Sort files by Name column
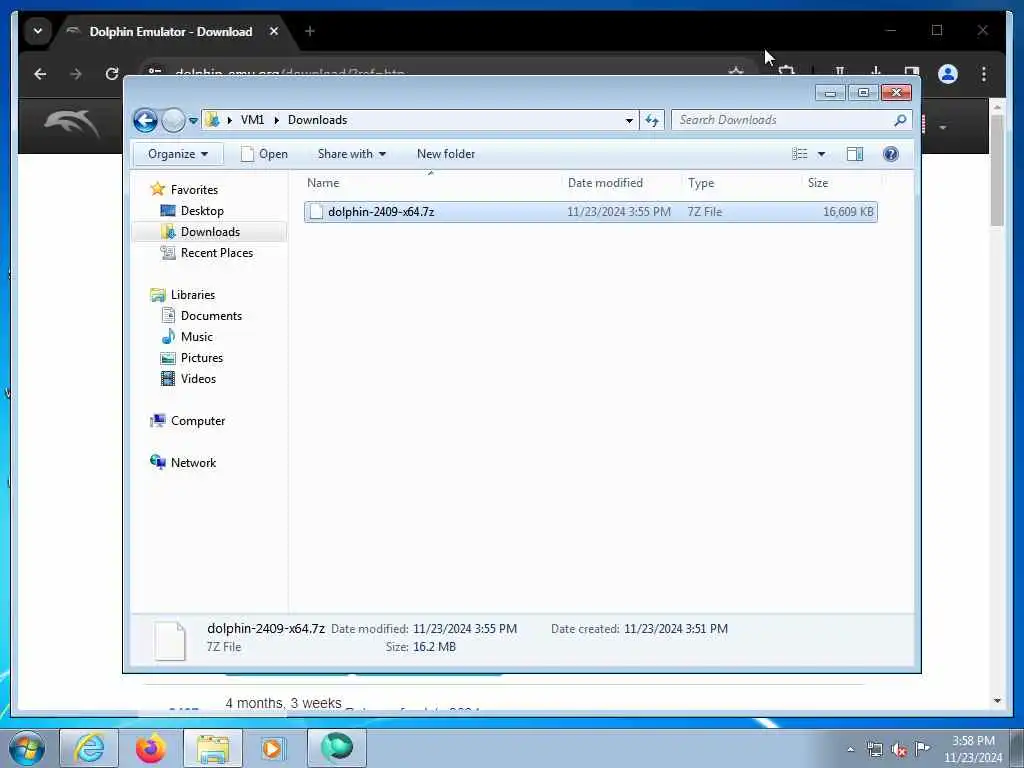The width and height of the screenshot is (1024, 768). pyautogui.click(x=431, y=183)
